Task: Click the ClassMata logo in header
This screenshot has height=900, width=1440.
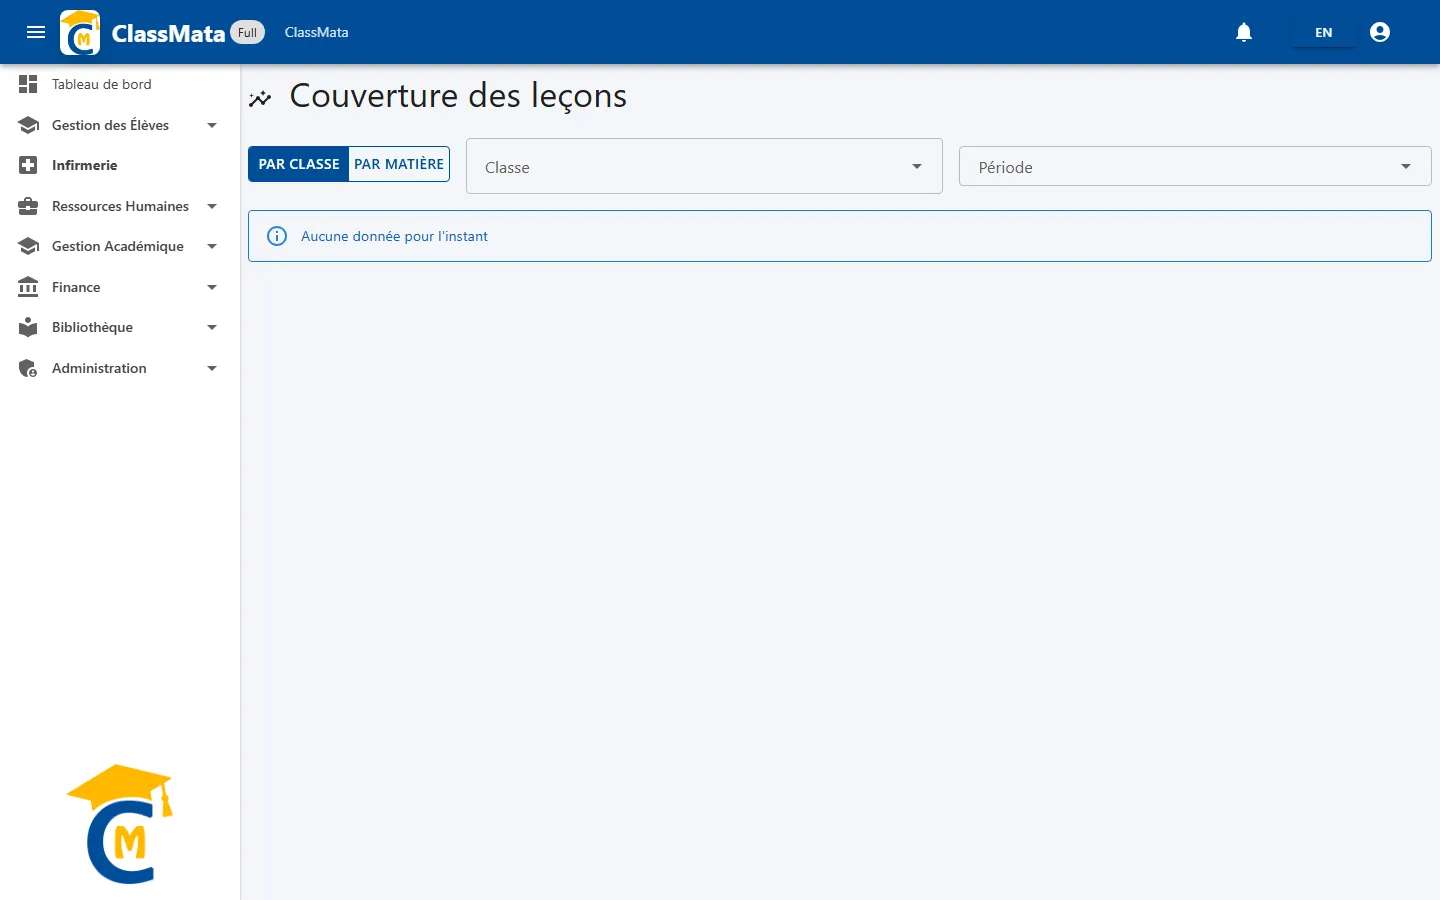Action: pyautogui.click(x=80, y=32)
